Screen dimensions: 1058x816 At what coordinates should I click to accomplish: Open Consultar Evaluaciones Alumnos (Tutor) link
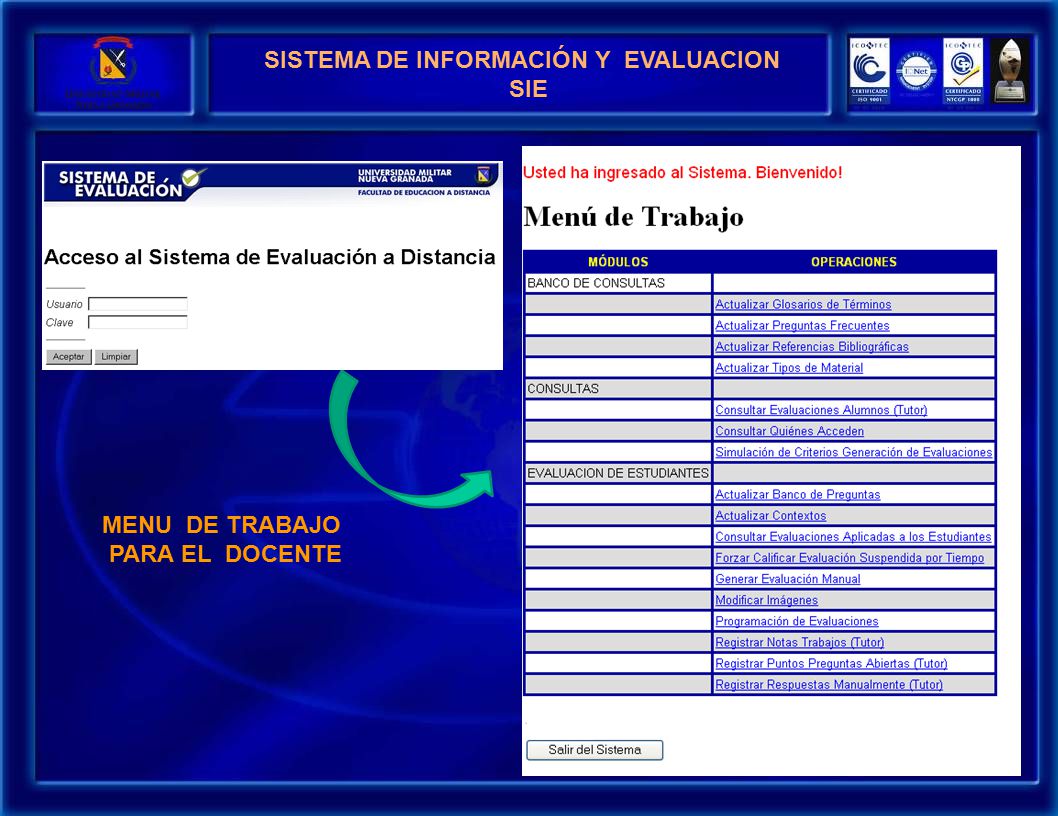point(821,410)
